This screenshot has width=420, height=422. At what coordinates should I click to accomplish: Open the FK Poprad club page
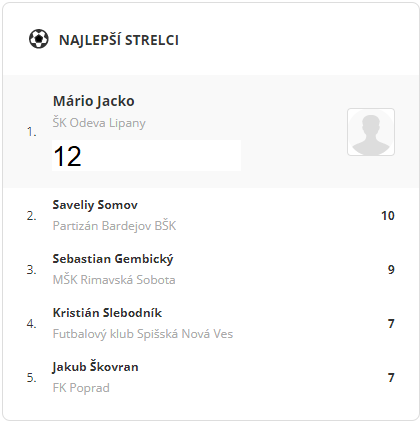click(81, 388)
